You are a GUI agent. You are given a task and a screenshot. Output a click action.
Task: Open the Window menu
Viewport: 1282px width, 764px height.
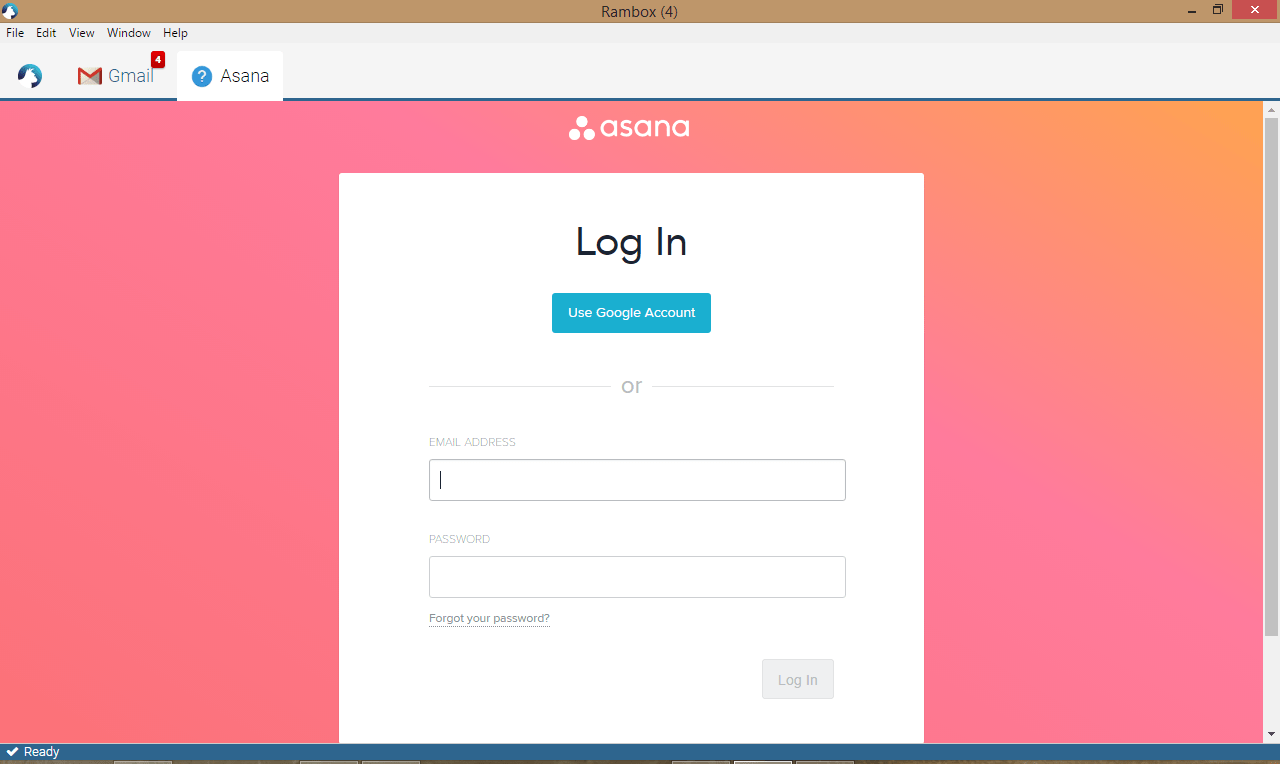tap(129, 33)
